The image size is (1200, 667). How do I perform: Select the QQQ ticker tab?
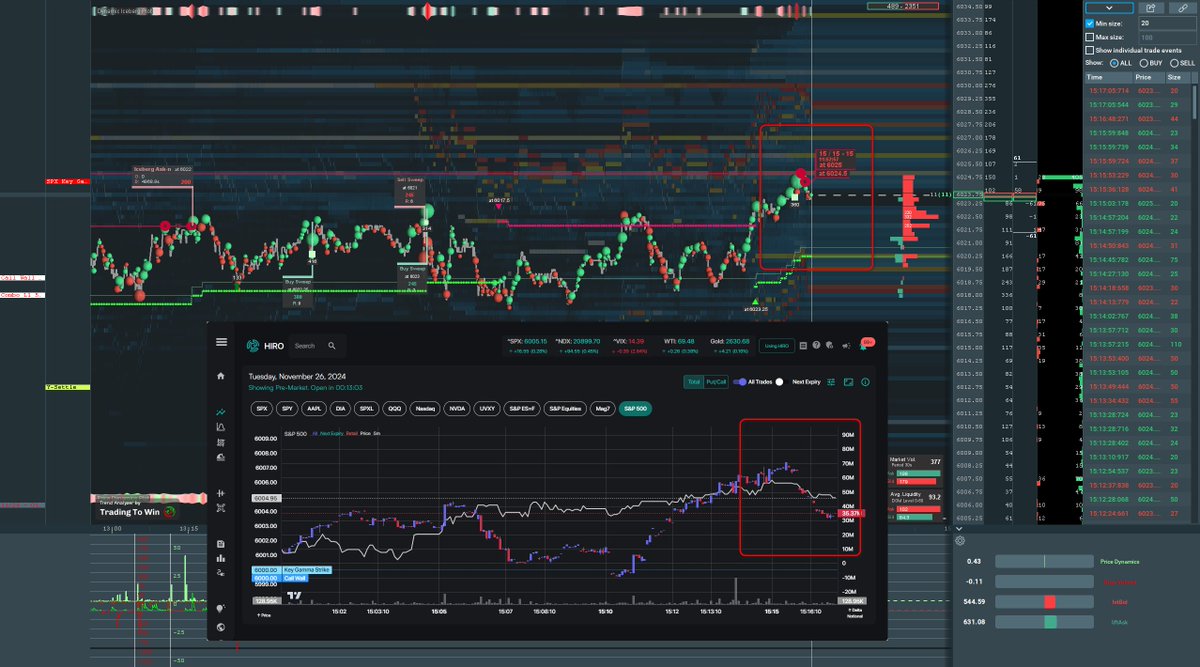click(395, 409)
